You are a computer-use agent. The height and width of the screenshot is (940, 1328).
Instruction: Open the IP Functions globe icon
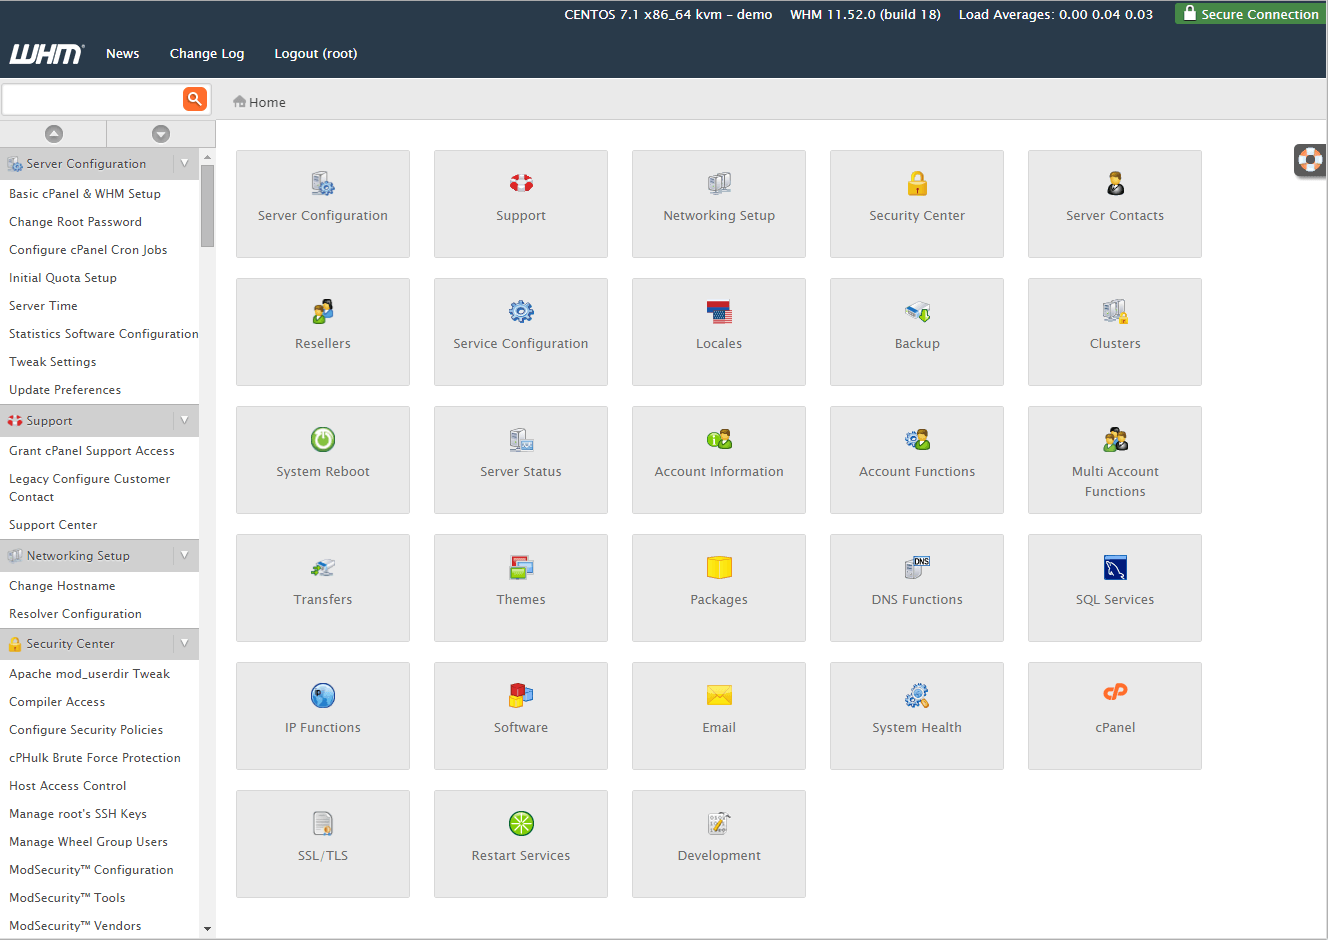coord(323,695)
